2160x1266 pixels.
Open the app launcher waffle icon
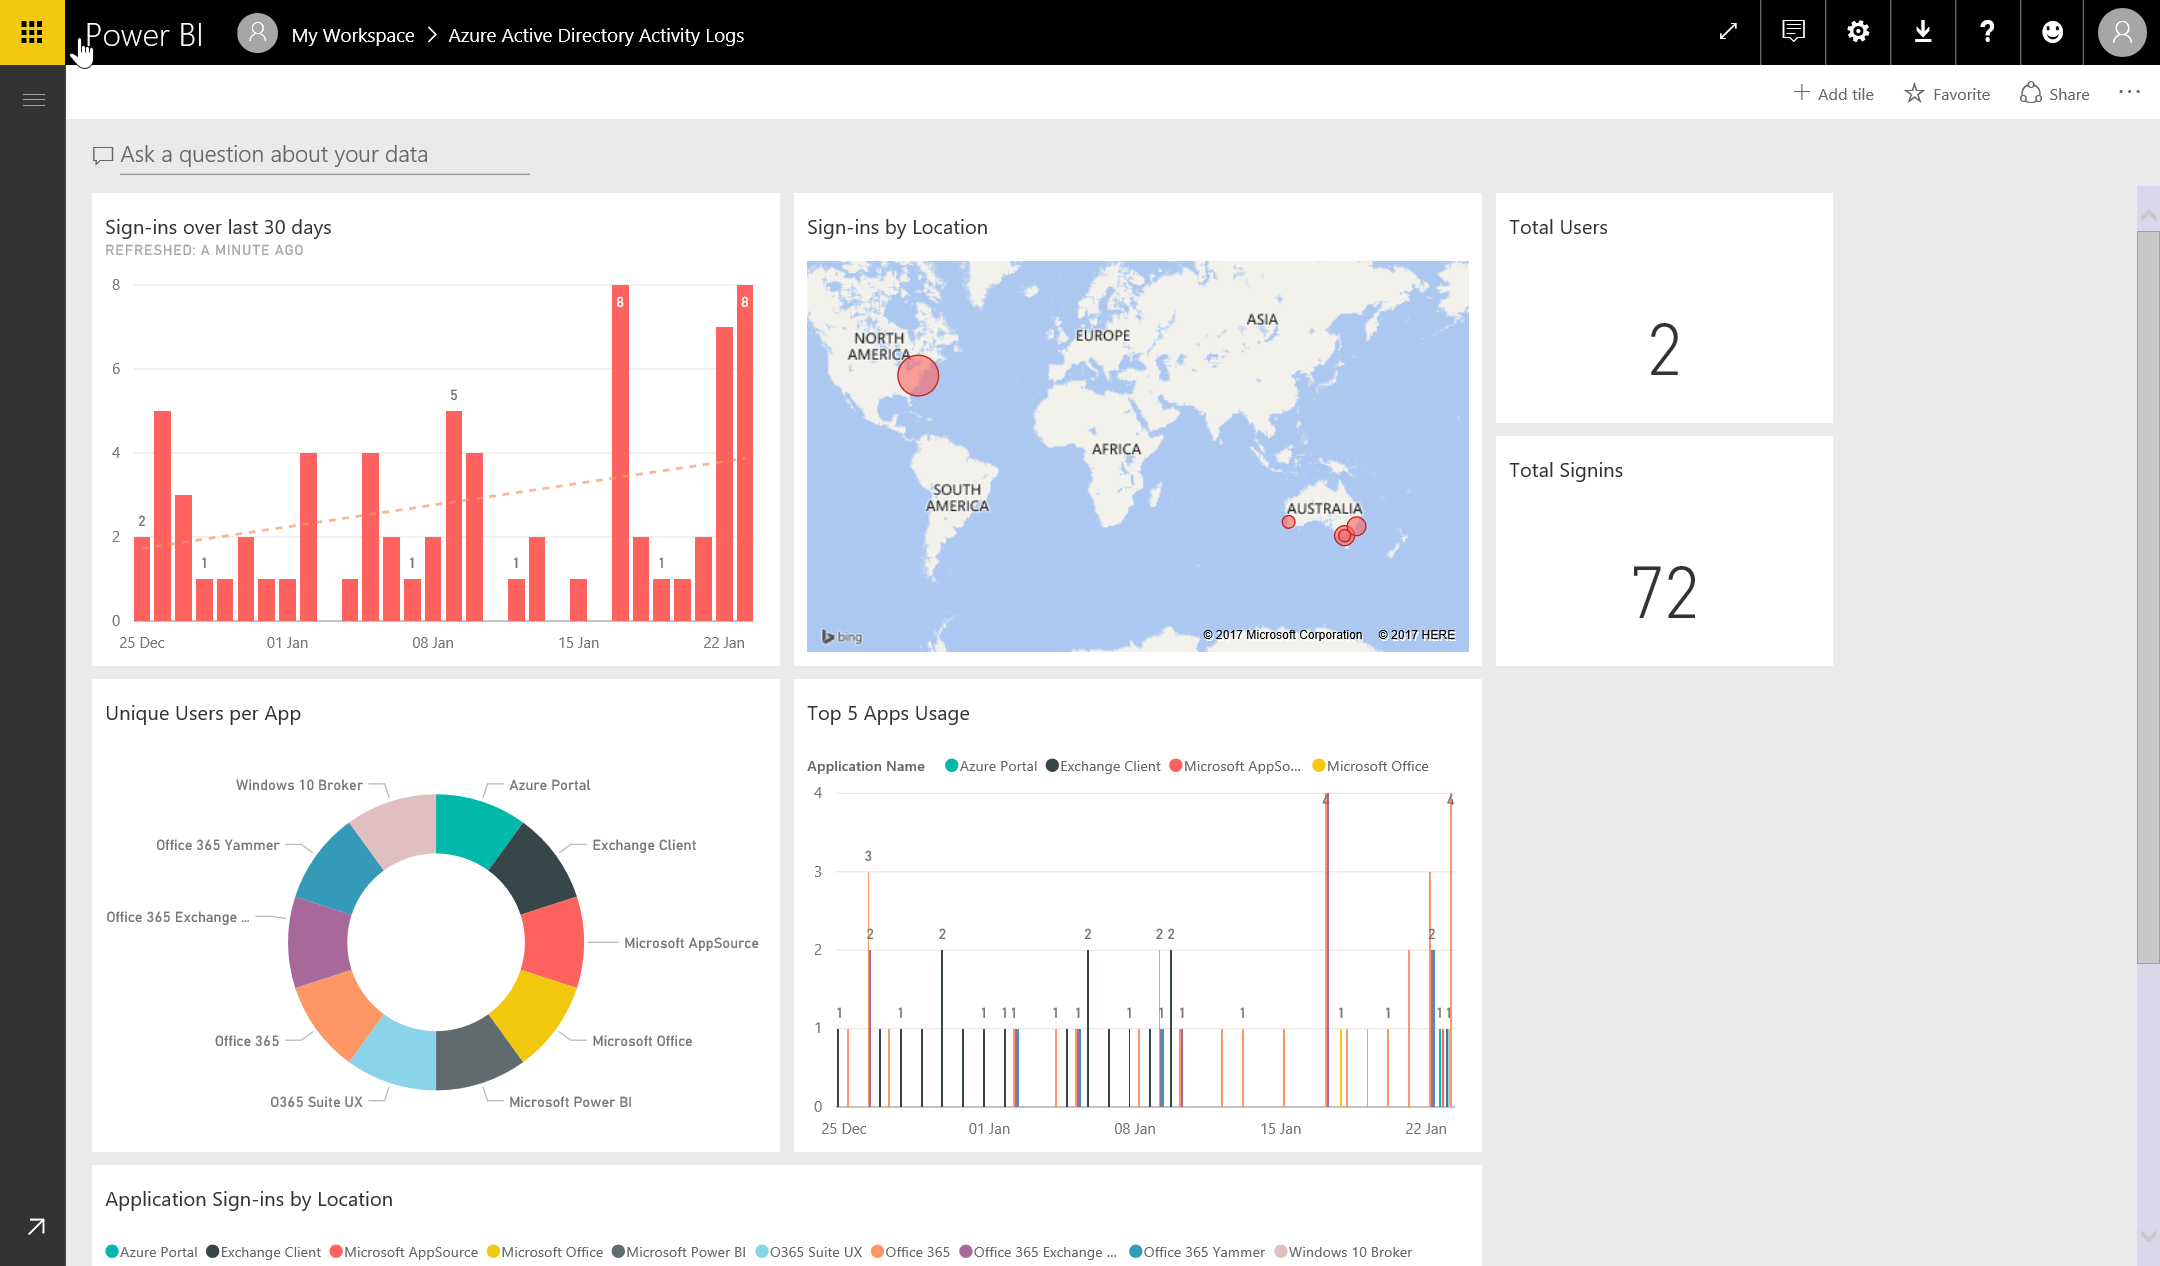click(32, 32)
